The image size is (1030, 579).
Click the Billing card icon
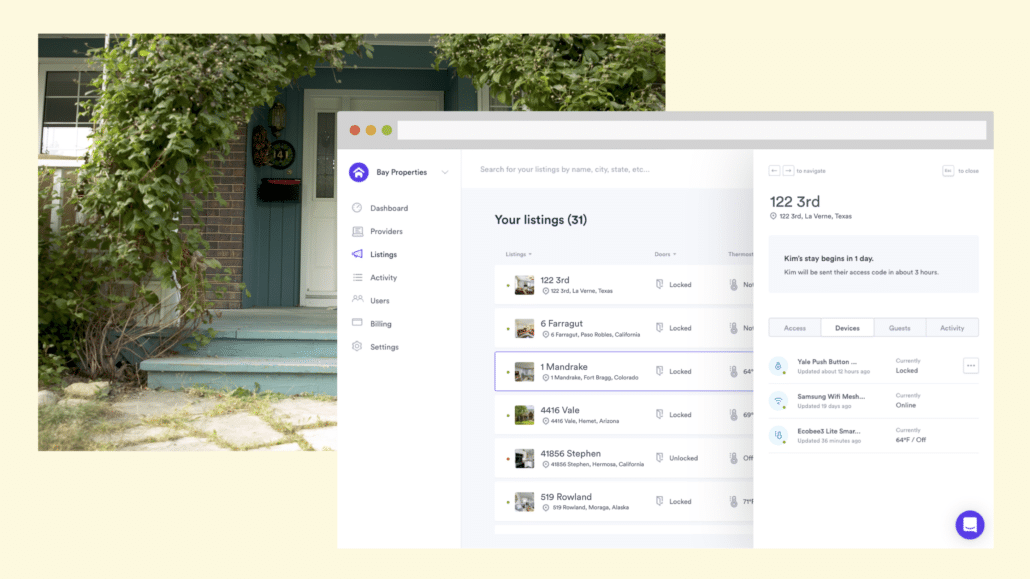tap(357, 322)
